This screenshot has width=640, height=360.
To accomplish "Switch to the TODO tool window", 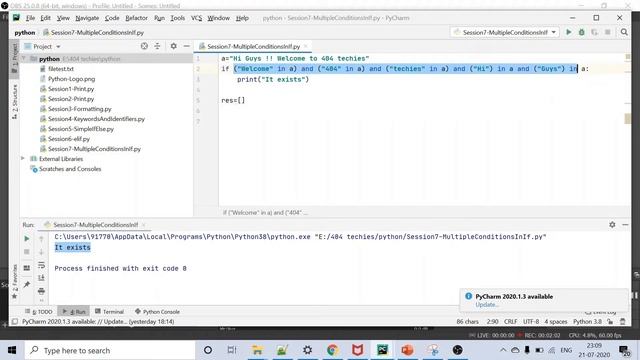I will (x=39, y=311).
